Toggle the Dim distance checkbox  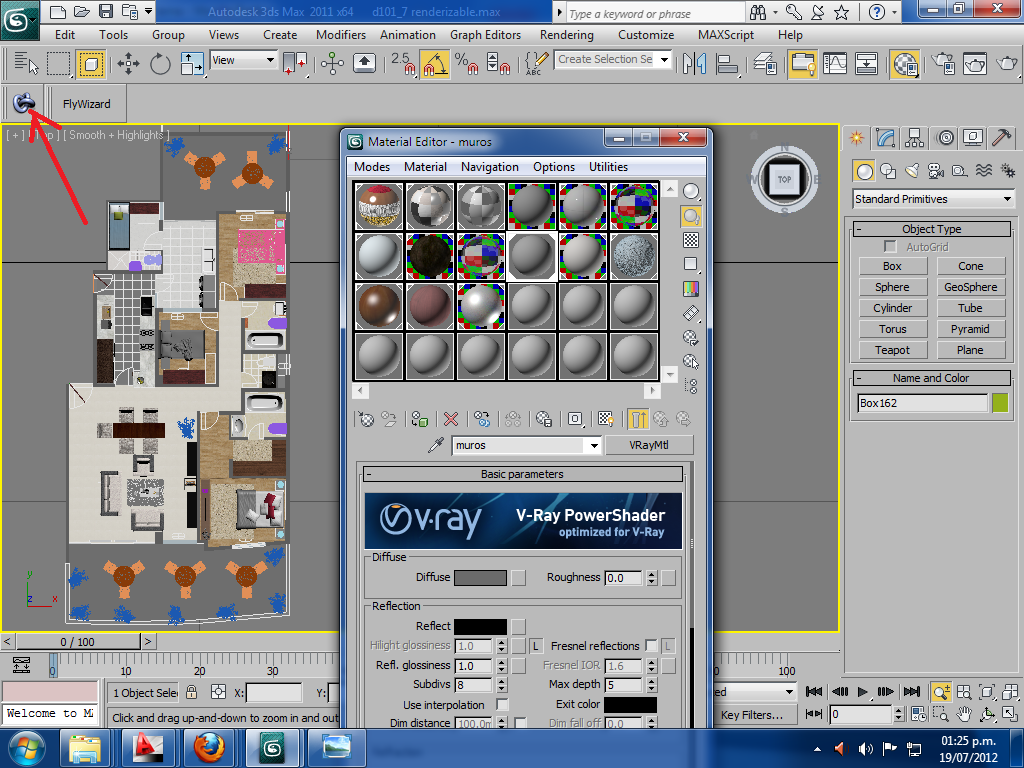[520, 722]
